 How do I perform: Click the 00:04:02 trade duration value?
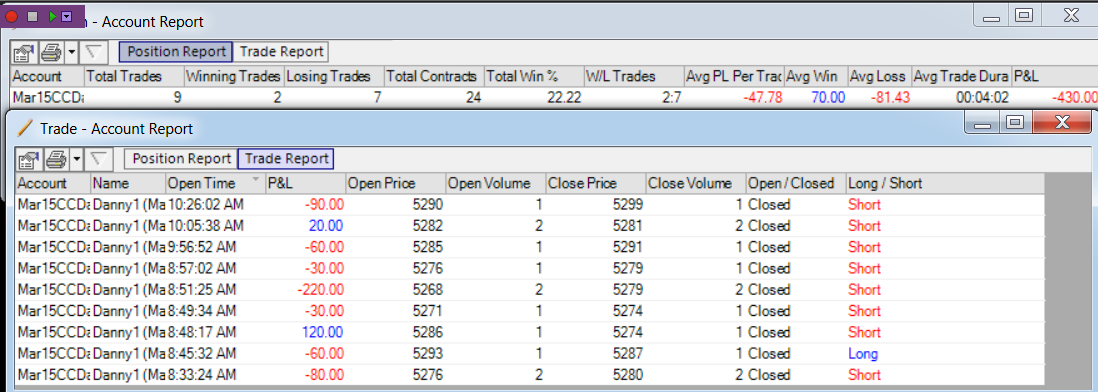[981, 98]
